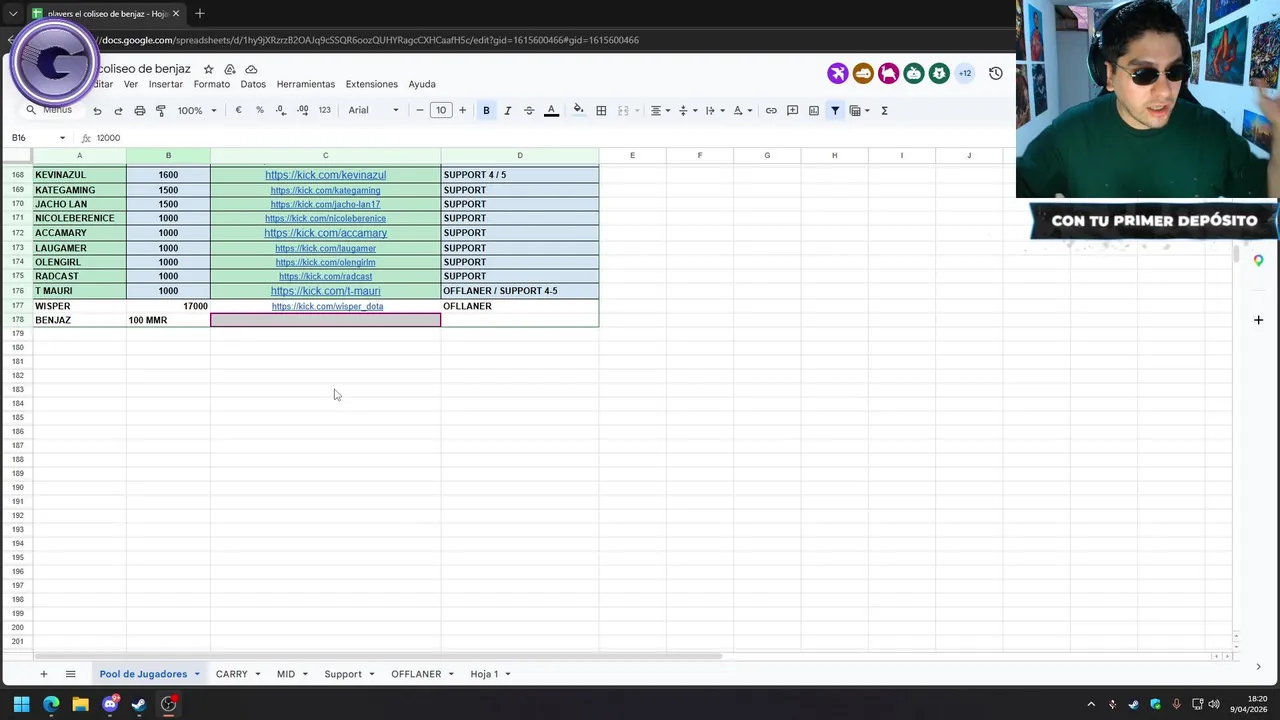Open the Ver menu

[131, 84]
